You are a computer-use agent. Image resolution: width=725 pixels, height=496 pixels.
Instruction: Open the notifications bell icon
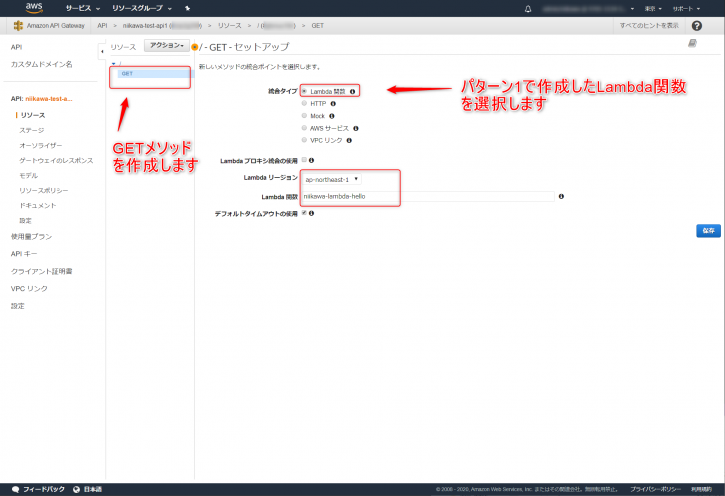(x=528, y=9)
